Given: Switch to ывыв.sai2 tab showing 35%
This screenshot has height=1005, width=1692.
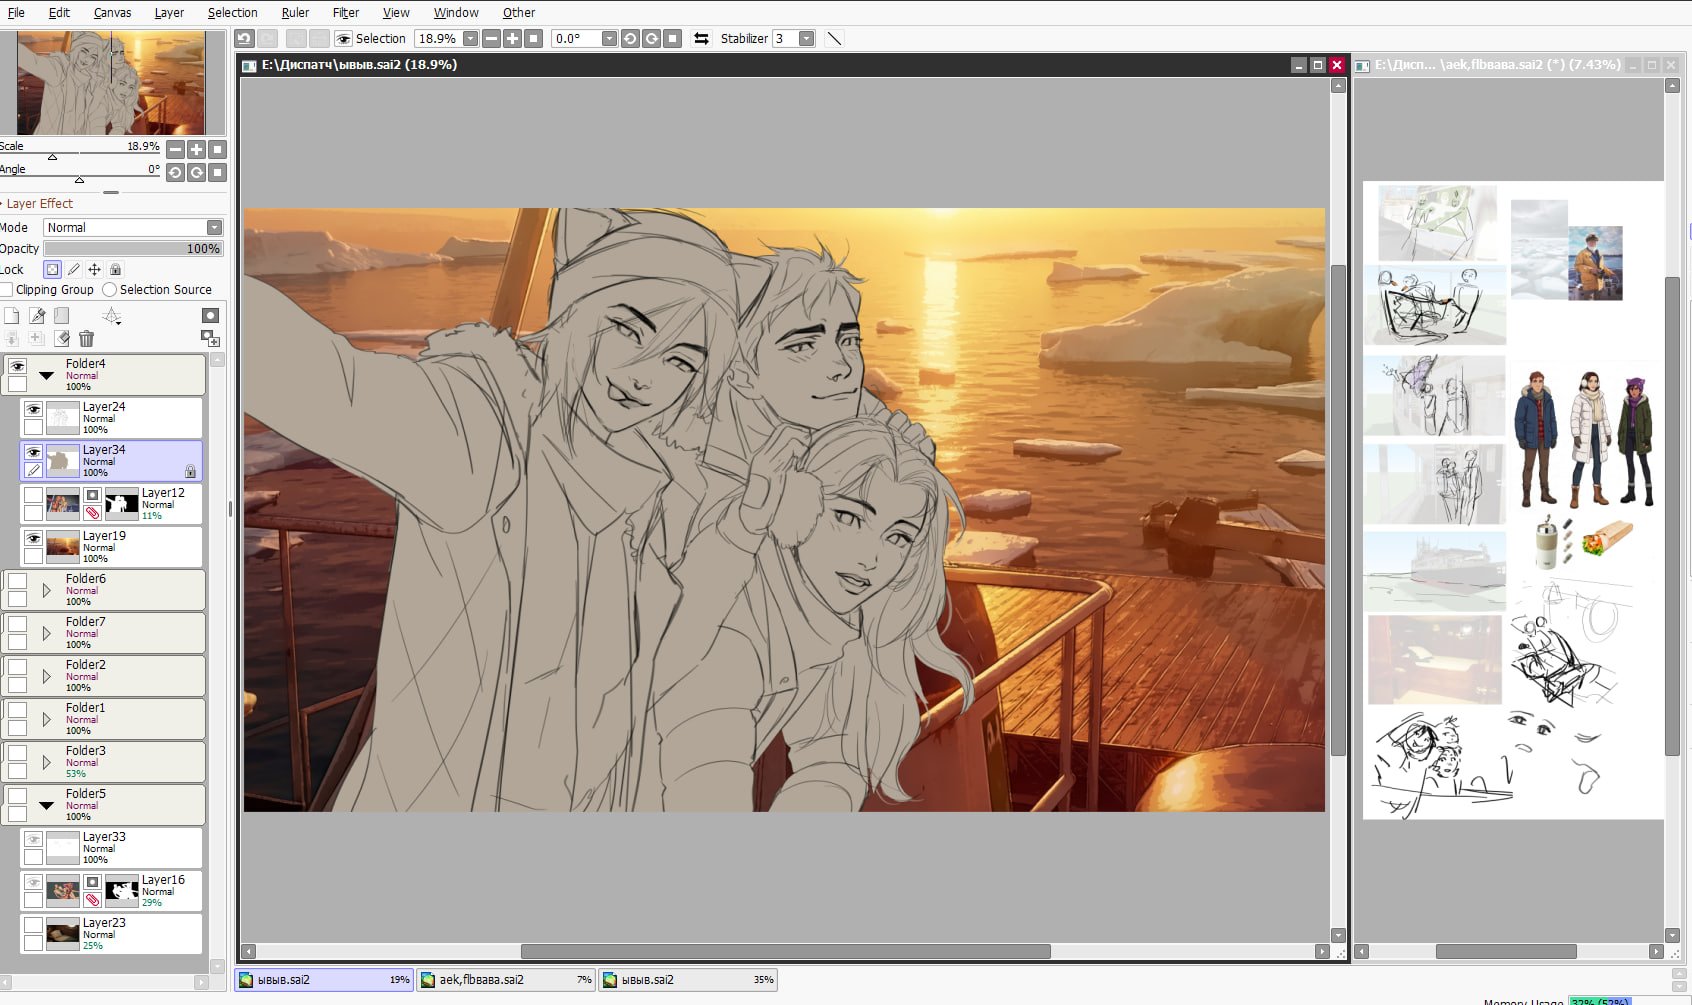Looking at the screenshot, I should [x=688, y=980].
